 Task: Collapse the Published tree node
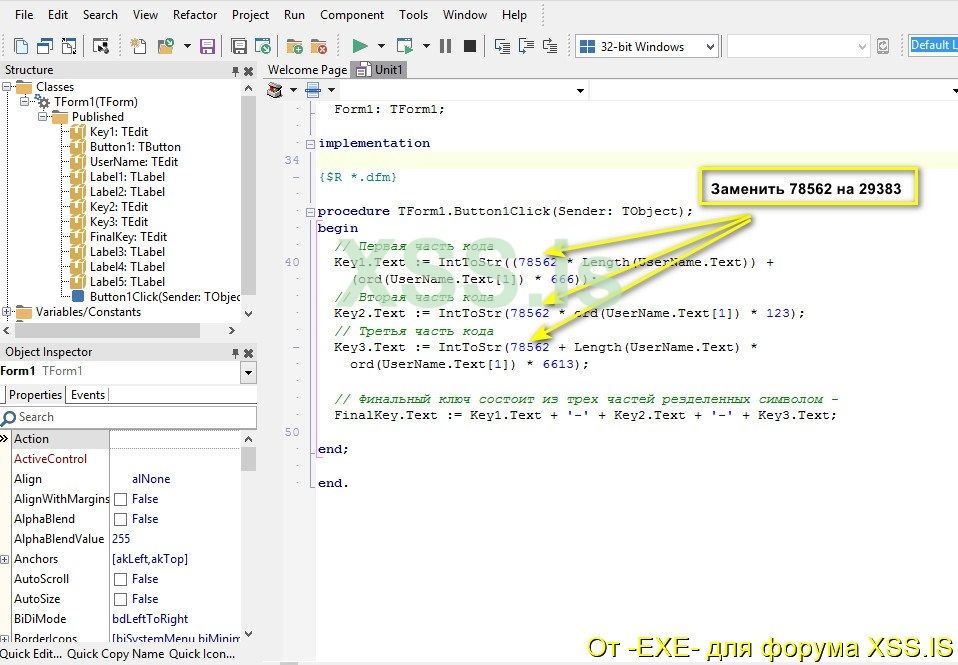43,117
